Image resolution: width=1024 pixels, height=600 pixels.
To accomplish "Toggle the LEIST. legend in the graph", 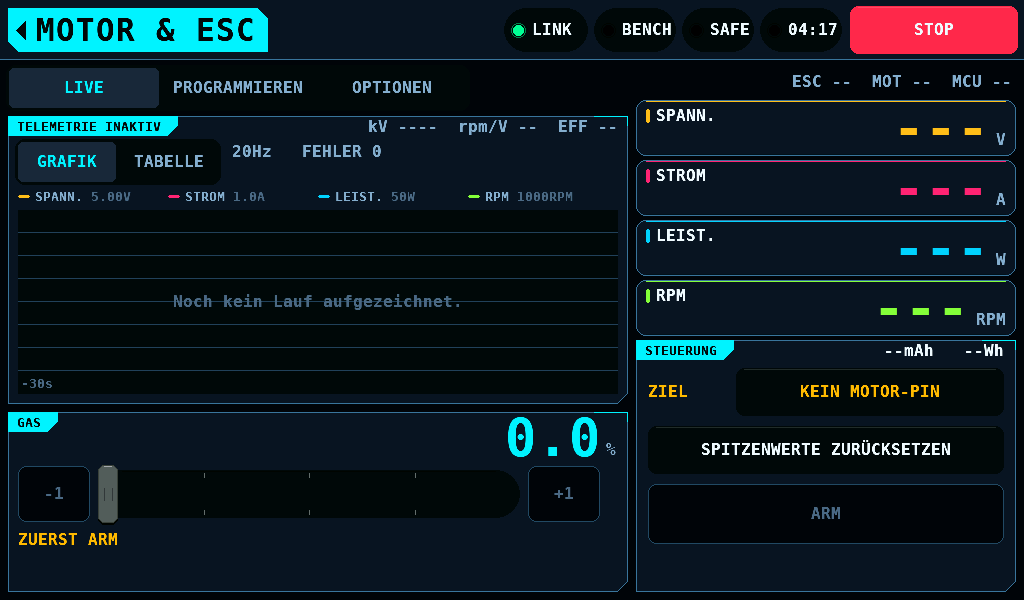I will tap(366, 197).
